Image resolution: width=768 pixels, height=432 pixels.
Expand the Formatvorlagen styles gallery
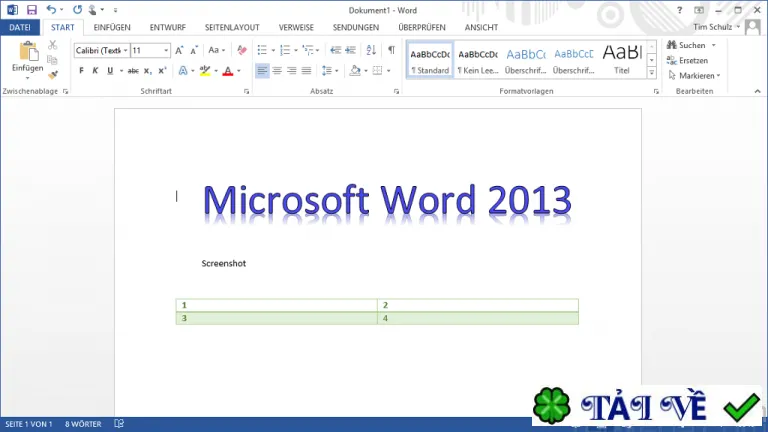pos(651,72)
